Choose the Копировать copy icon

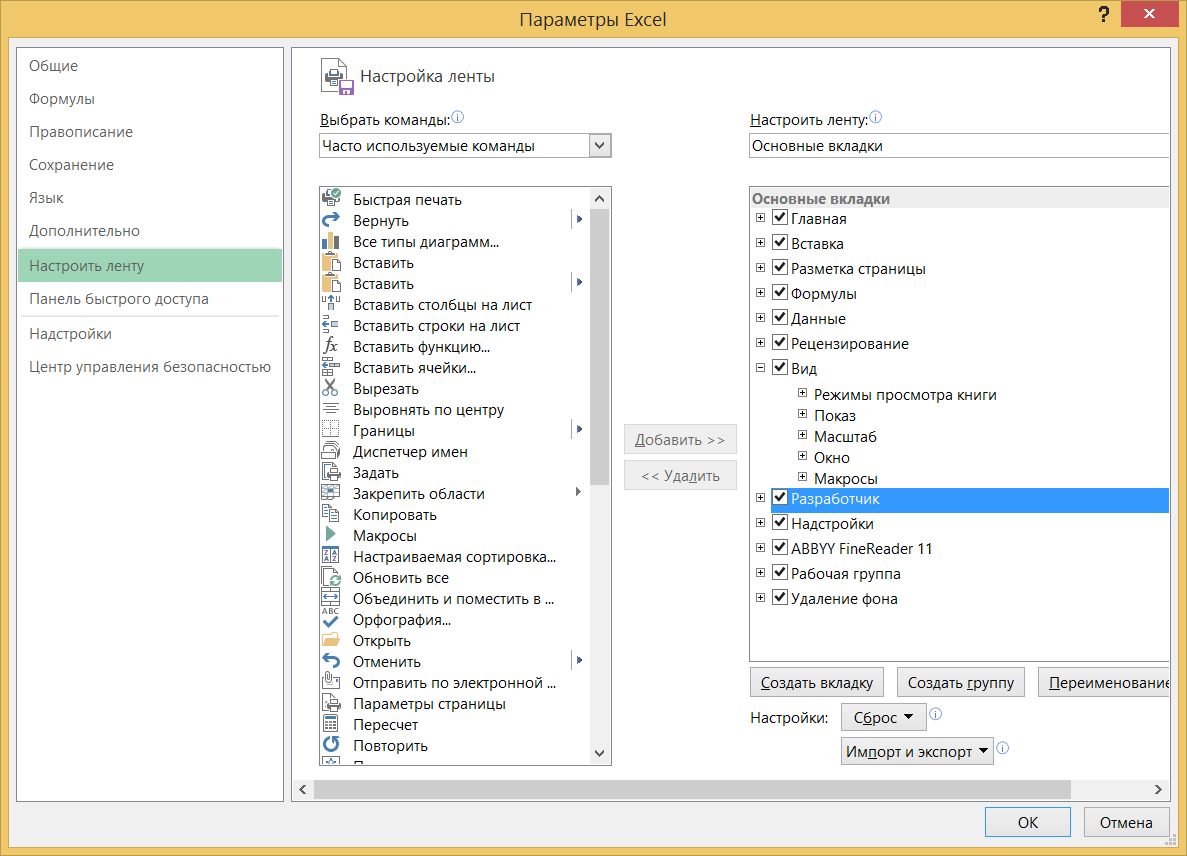point(331,515)
